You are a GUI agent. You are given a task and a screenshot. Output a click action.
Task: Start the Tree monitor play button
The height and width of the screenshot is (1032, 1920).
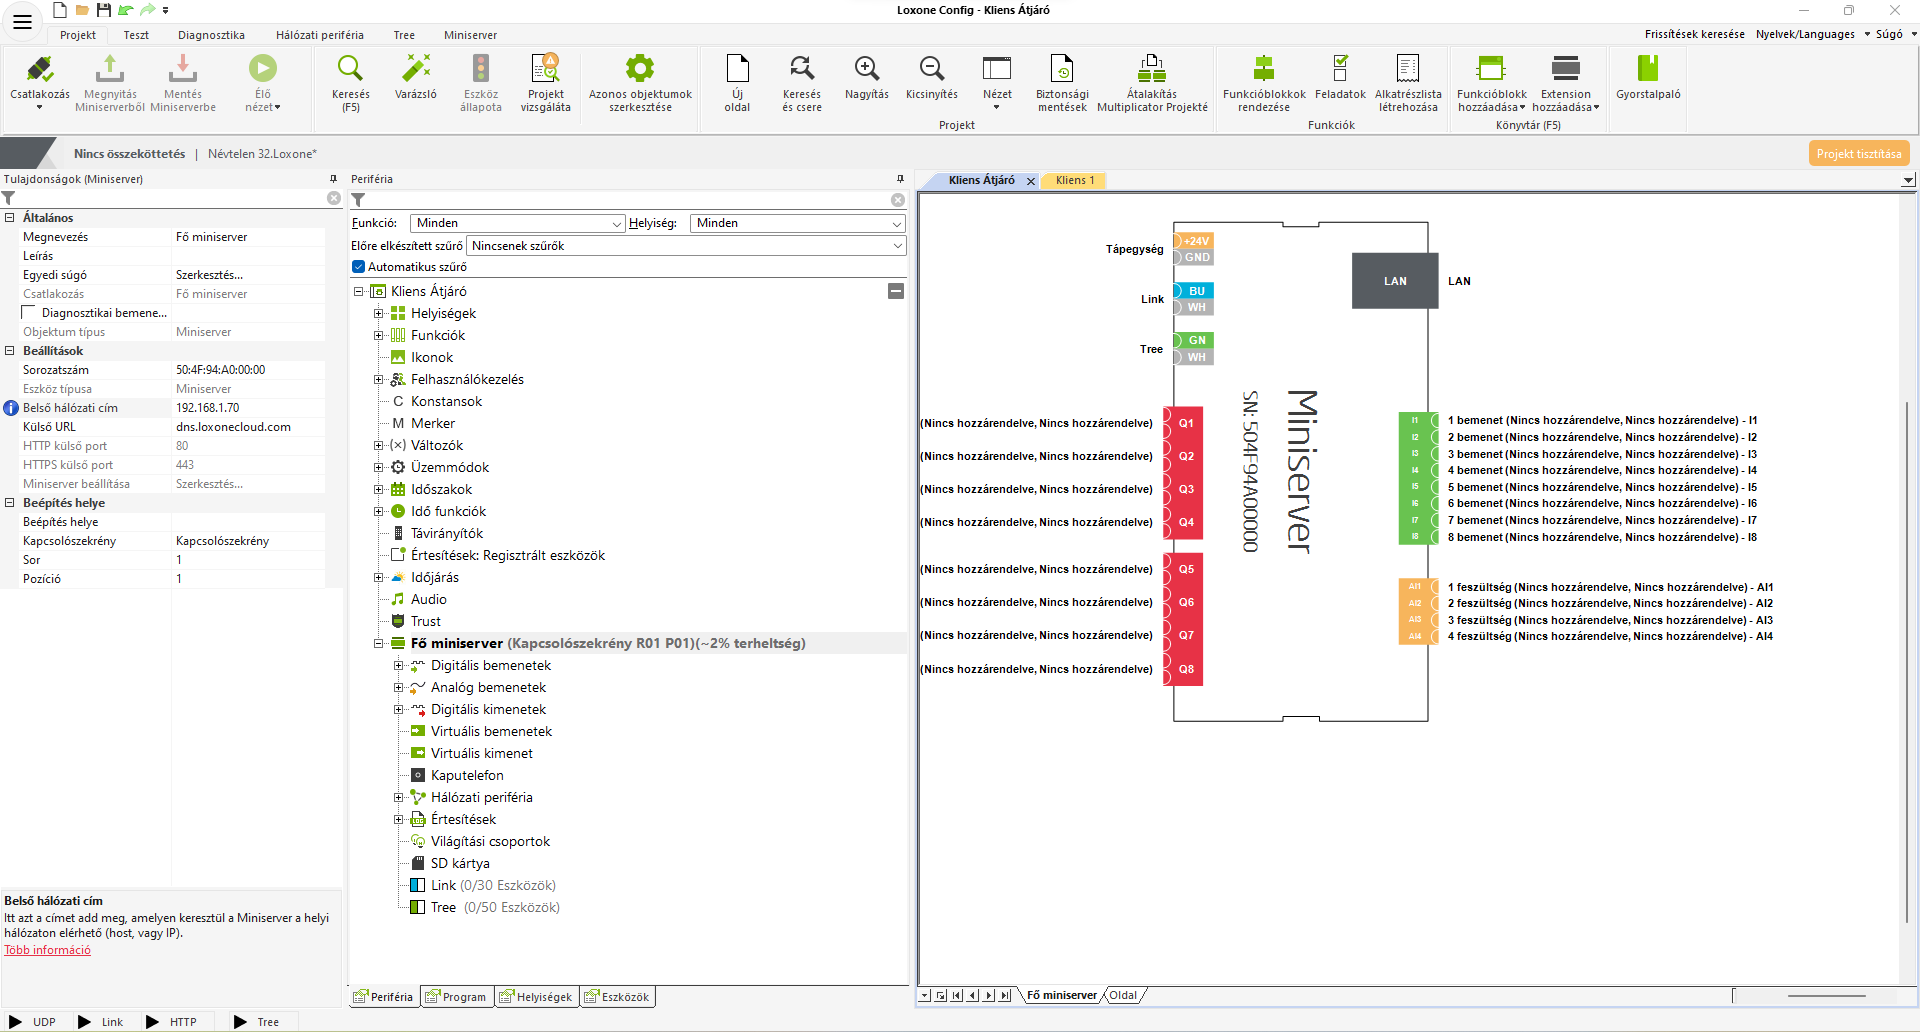click(x=240, y=1022)
